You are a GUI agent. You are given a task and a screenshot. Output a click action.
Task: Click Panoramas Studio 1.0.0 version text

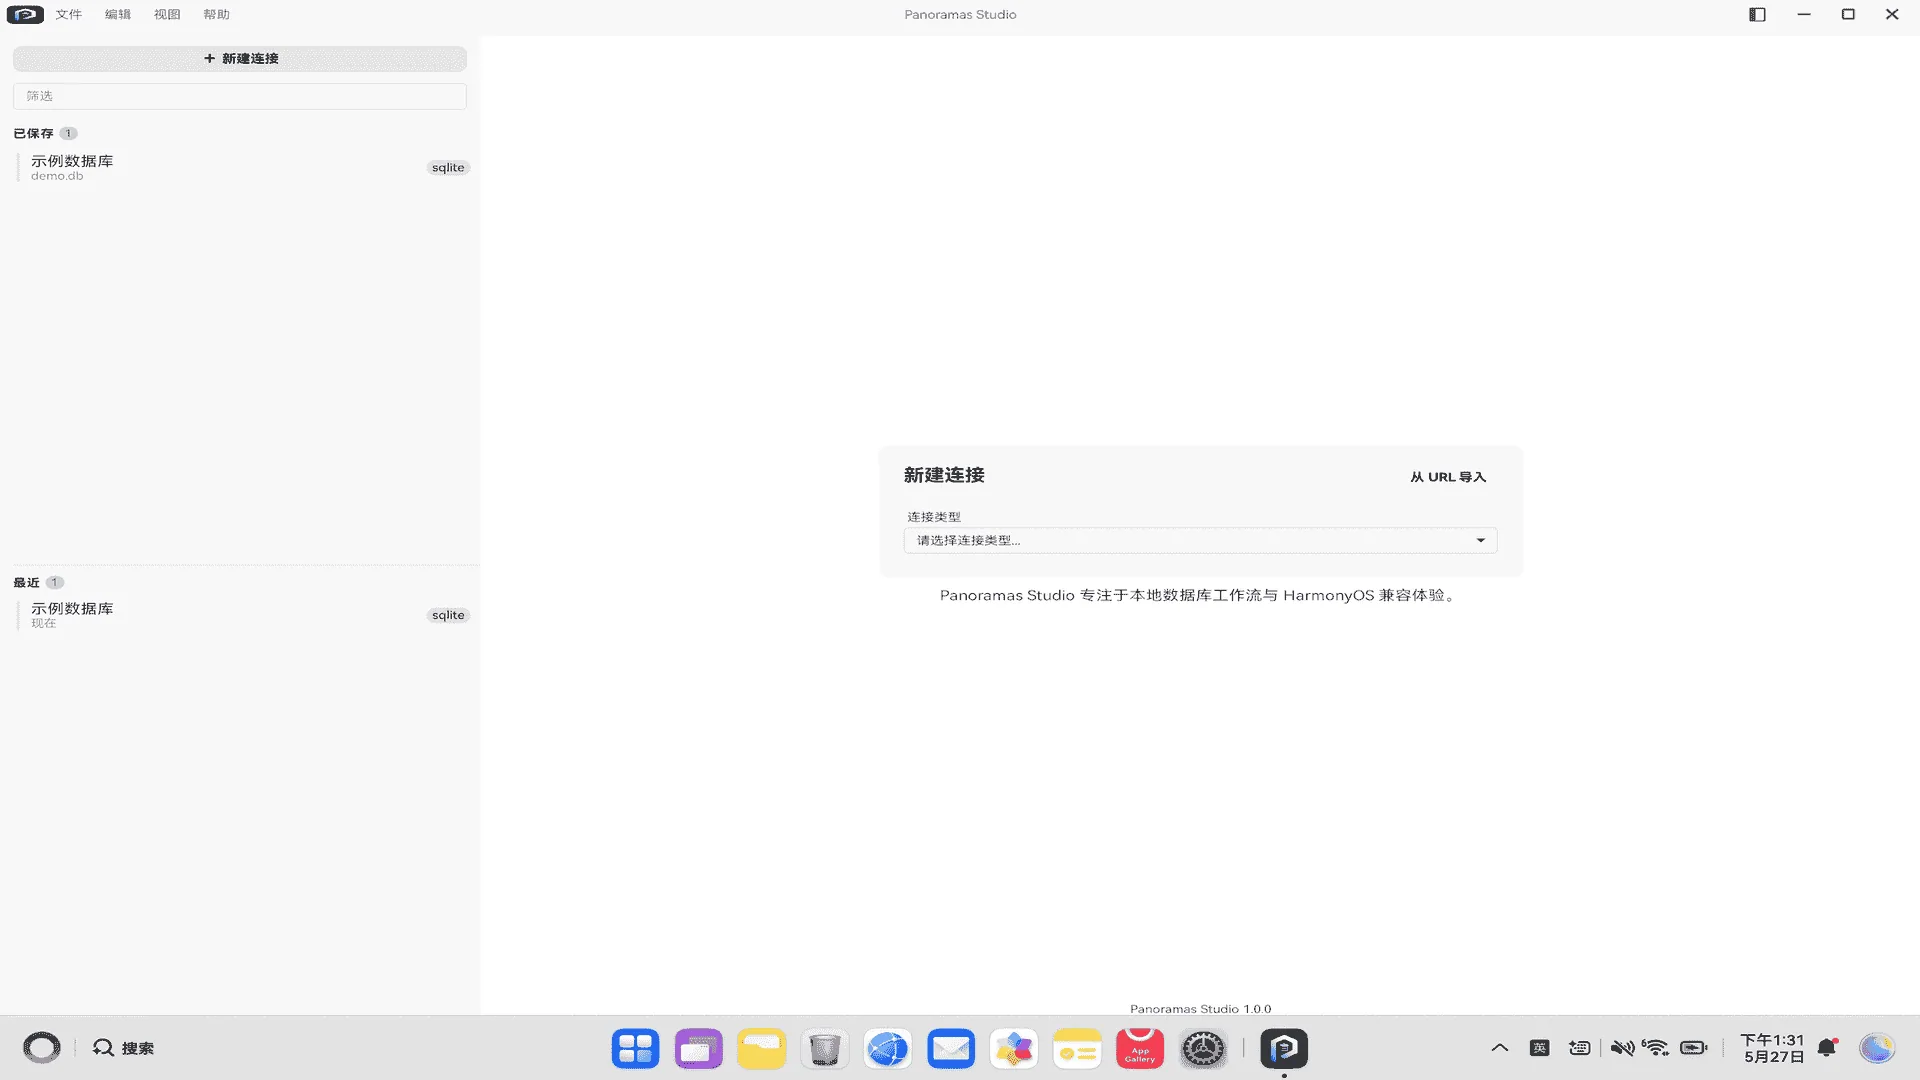click(1200, 1008)
